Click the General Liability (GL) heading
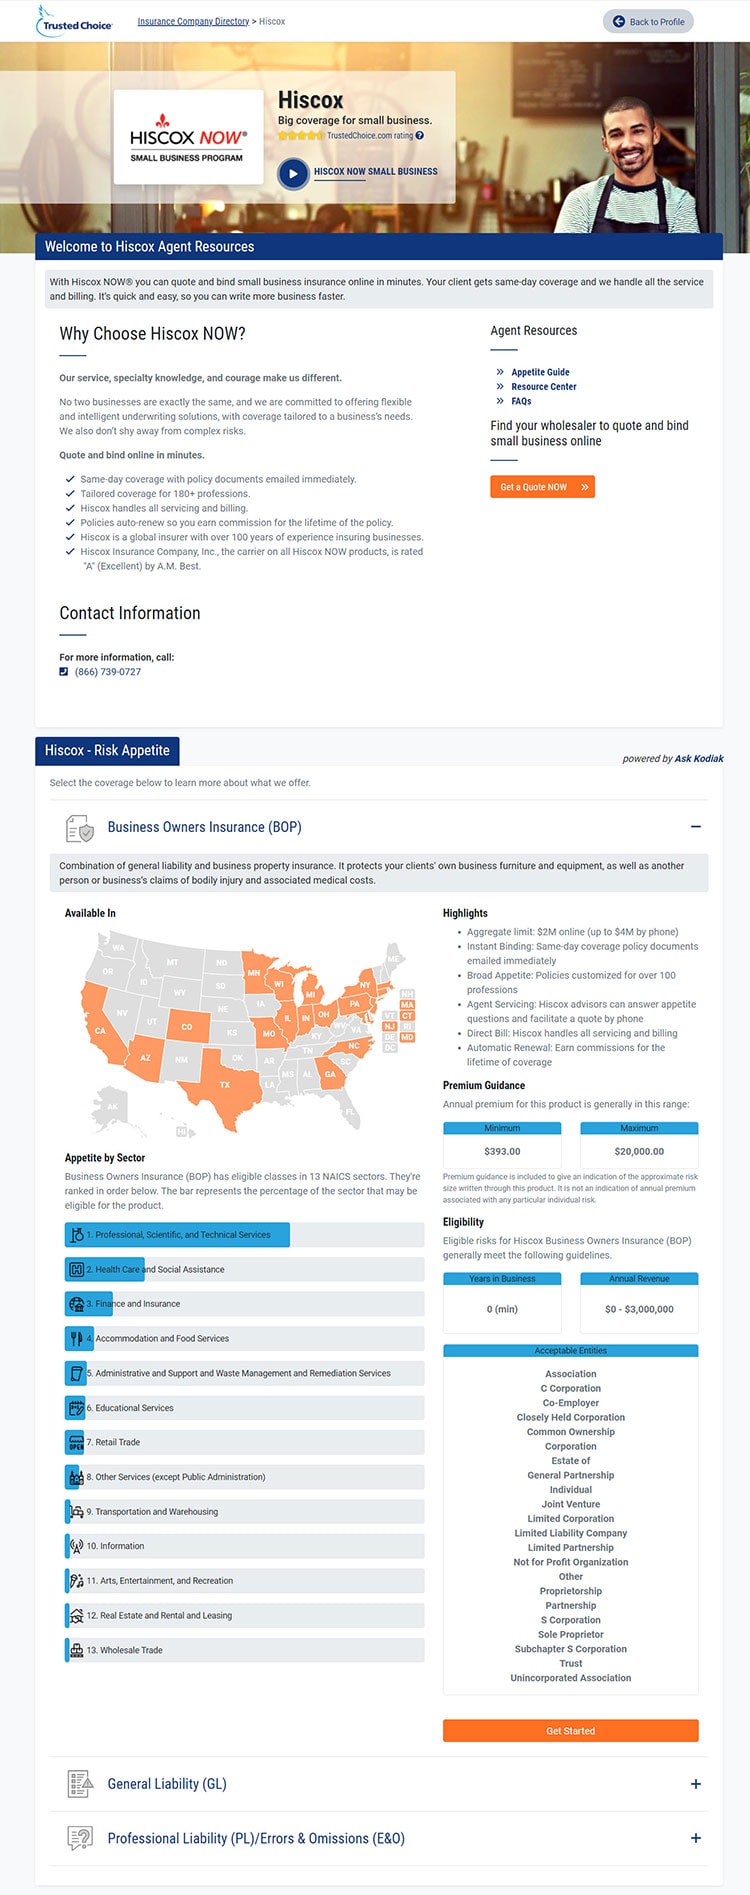750x1895 pixels. 167,1784
